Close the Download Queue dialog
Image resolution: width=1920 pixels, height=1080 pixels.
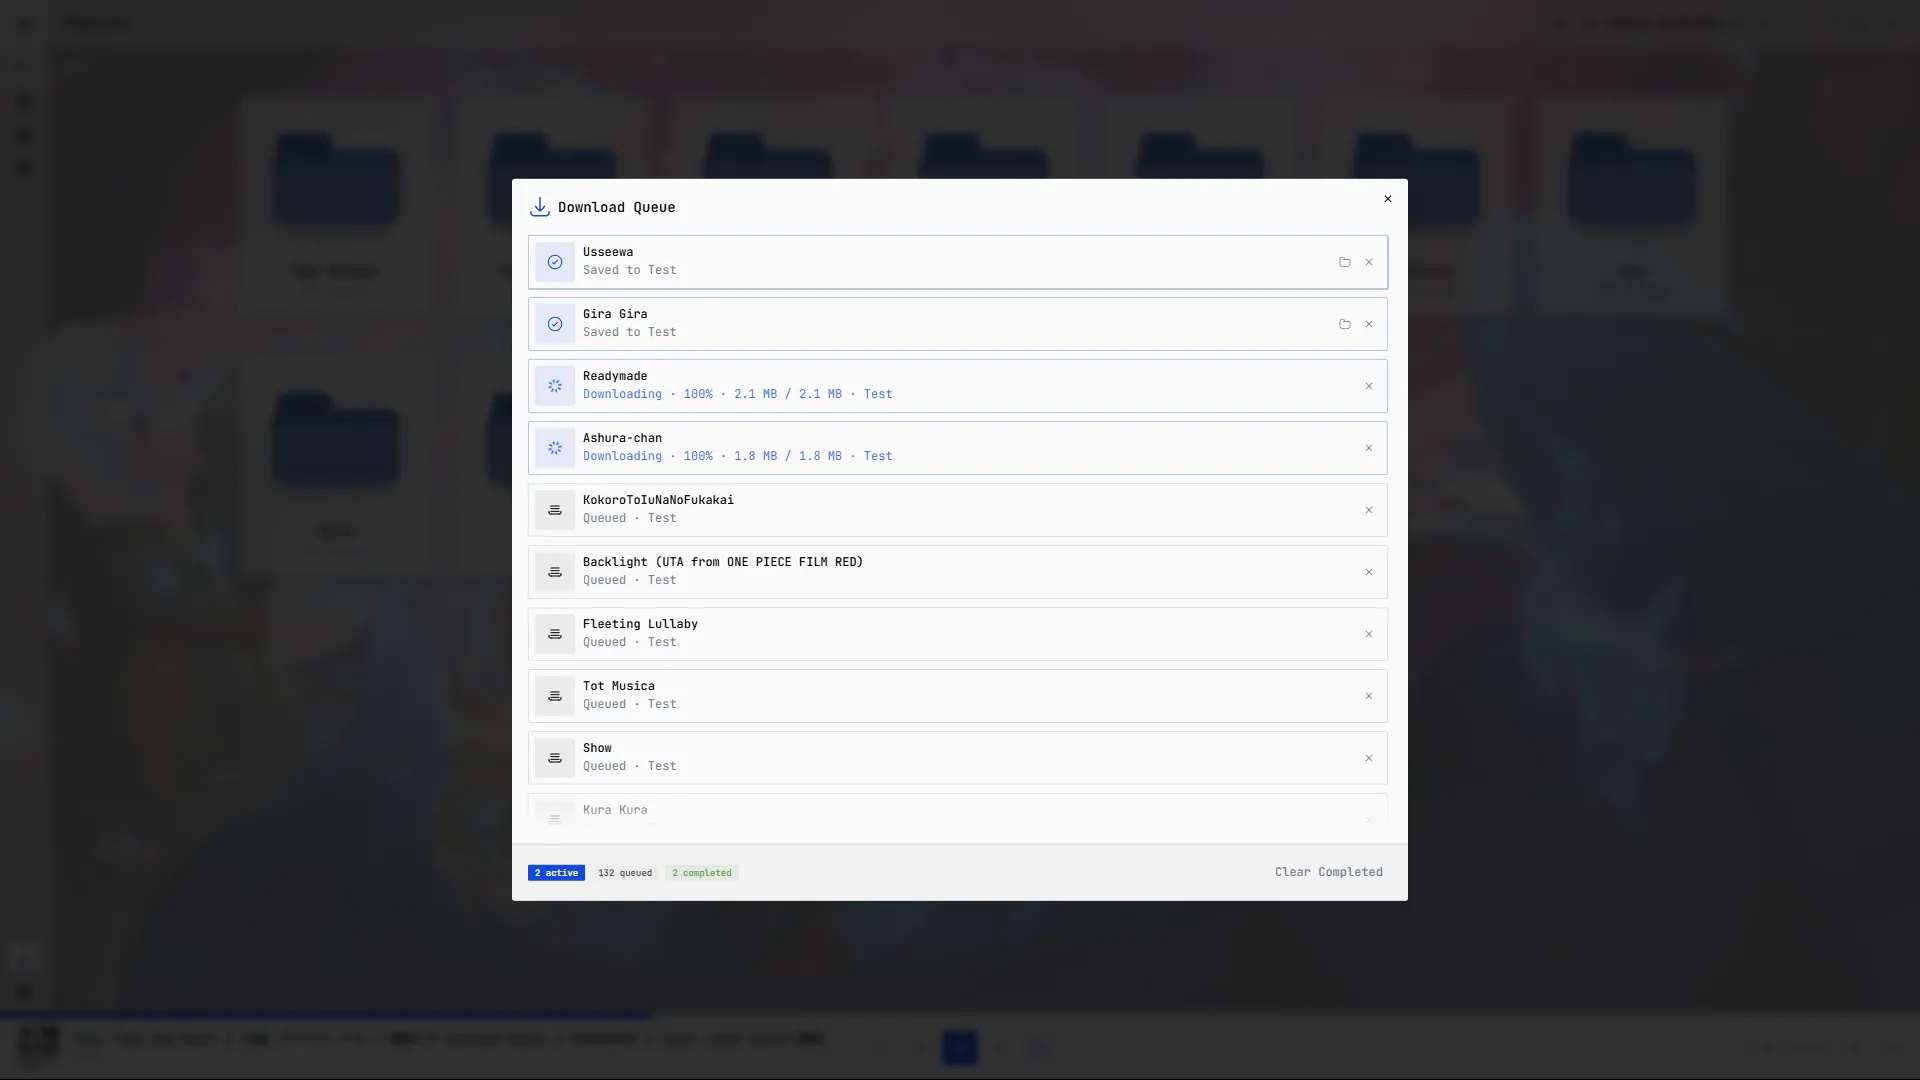click(1387, 199)
